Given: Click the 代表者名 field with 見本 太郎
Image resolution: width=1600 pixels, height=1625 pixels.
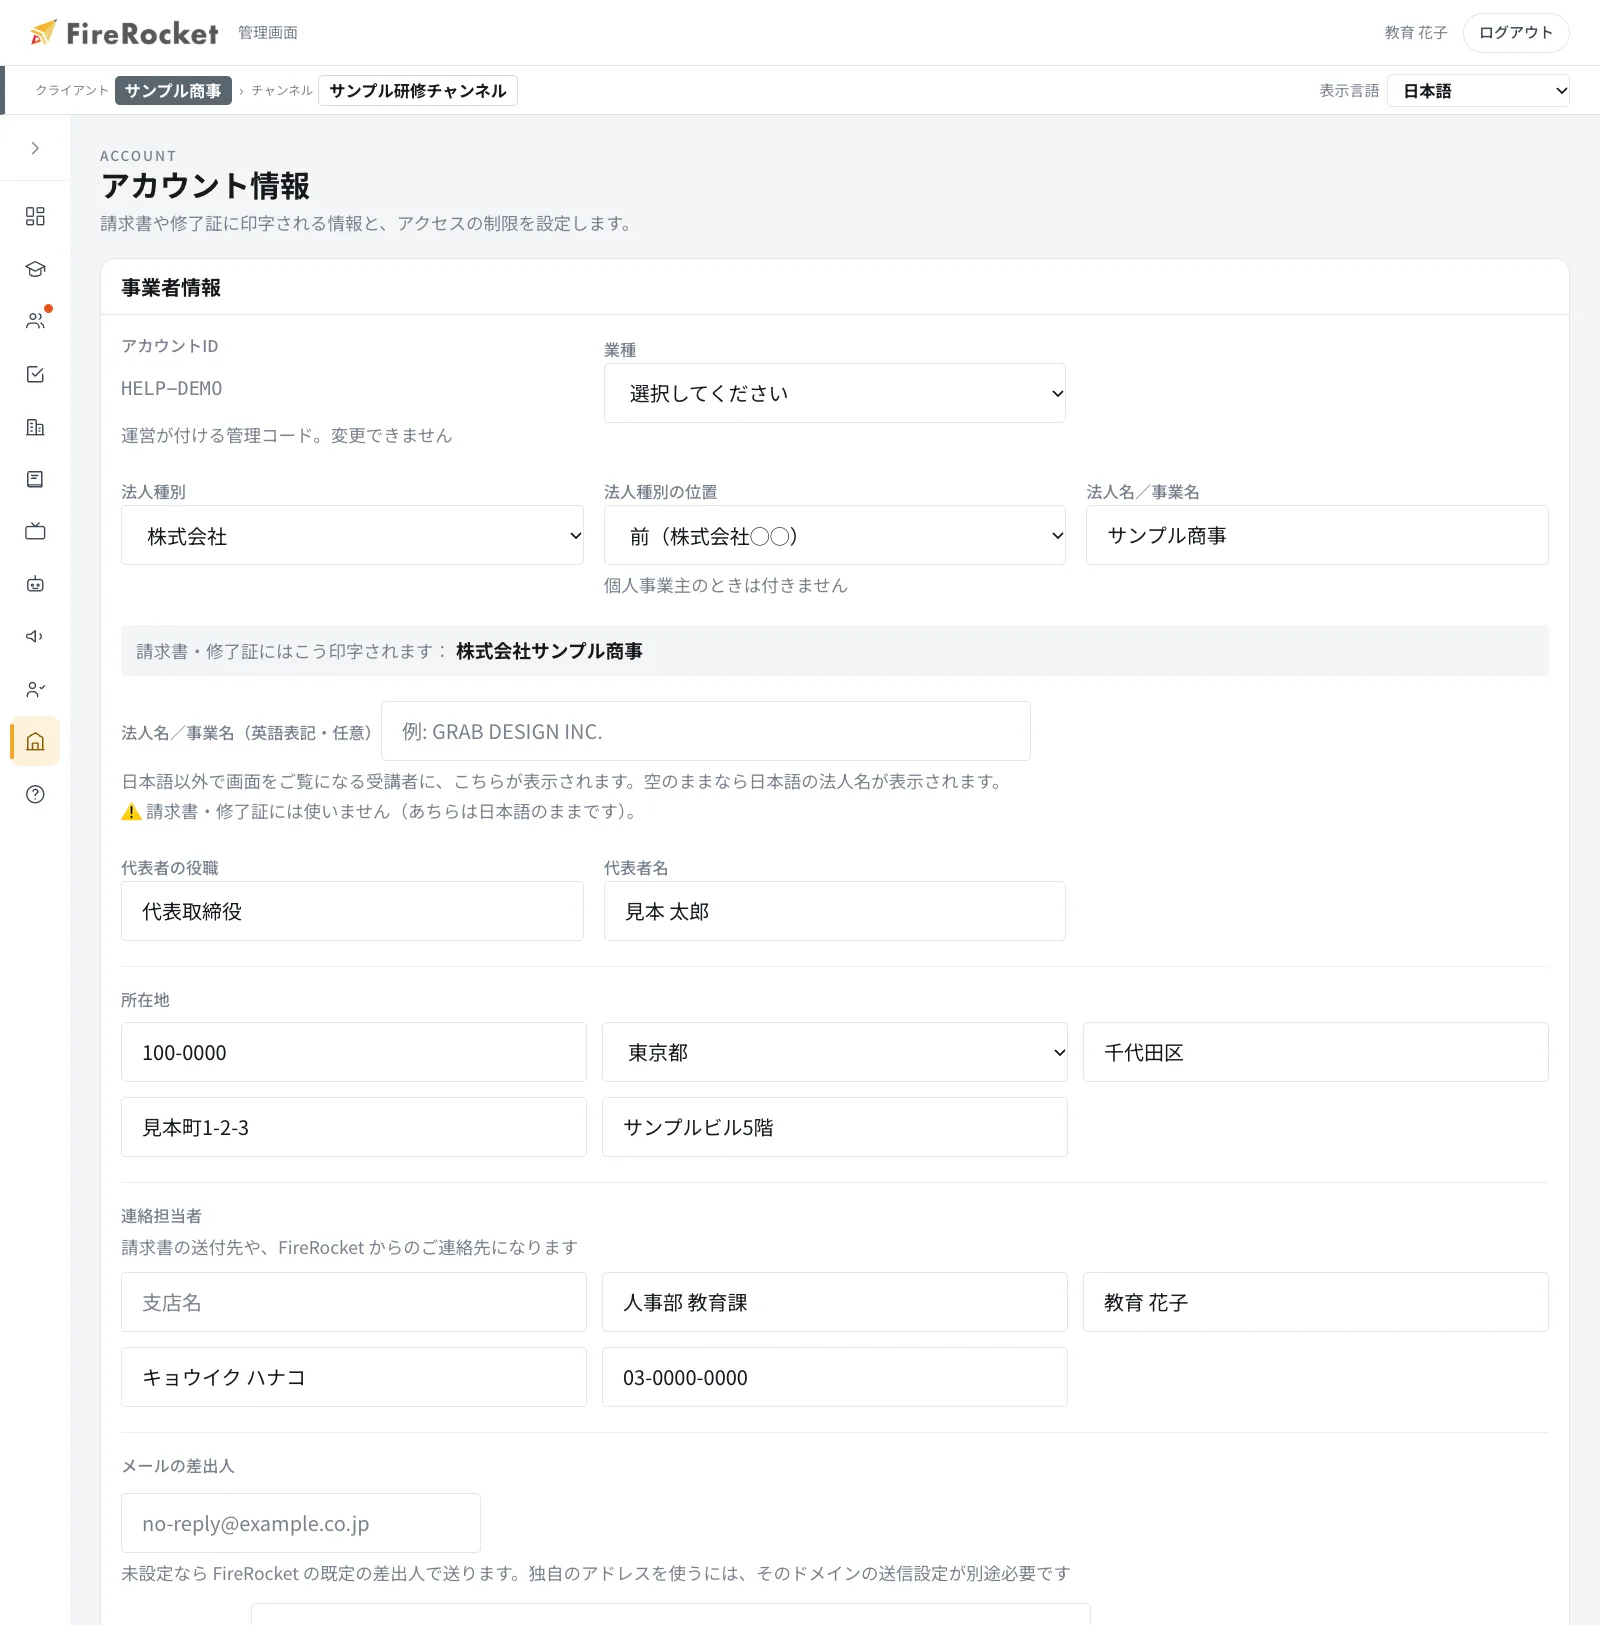Looking at the screenshot, I should coord(835,911).
